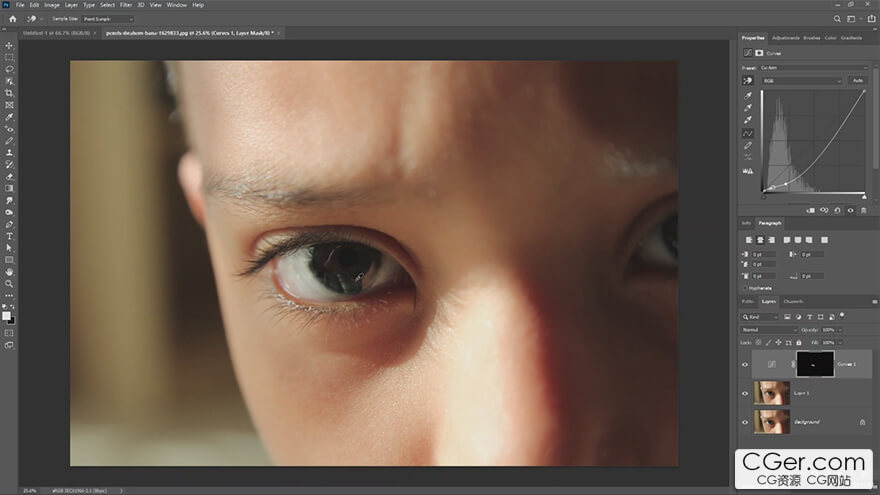Click the Share button at top right
Image resolution: width=880 pixels, height=495 pixels.
coord(871,19)
